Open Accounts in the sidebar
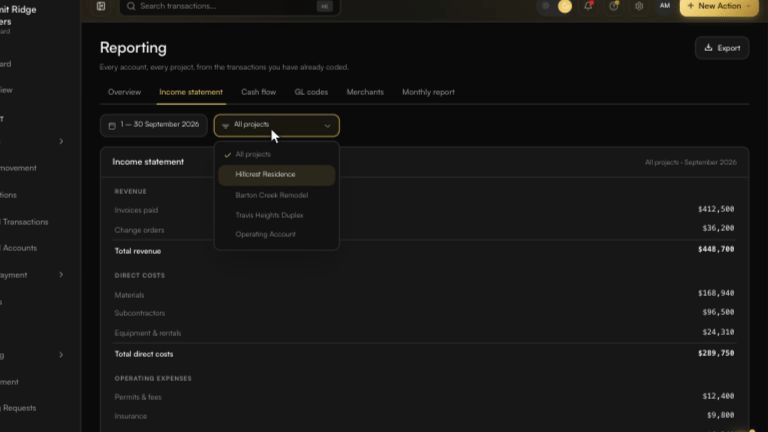 [19, 248]
